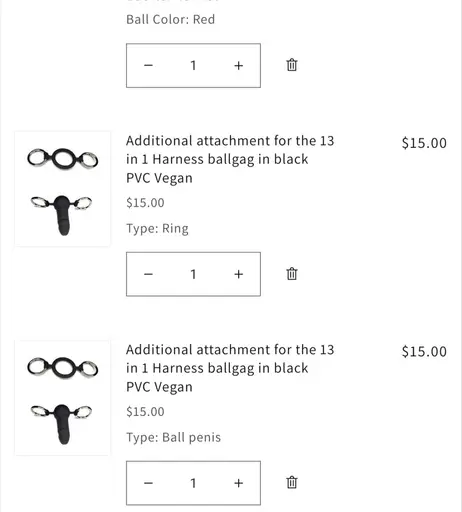
Task: Focus quantity field of Ball Color Red item
Action: pyautogui.click(x=193, y=65)
